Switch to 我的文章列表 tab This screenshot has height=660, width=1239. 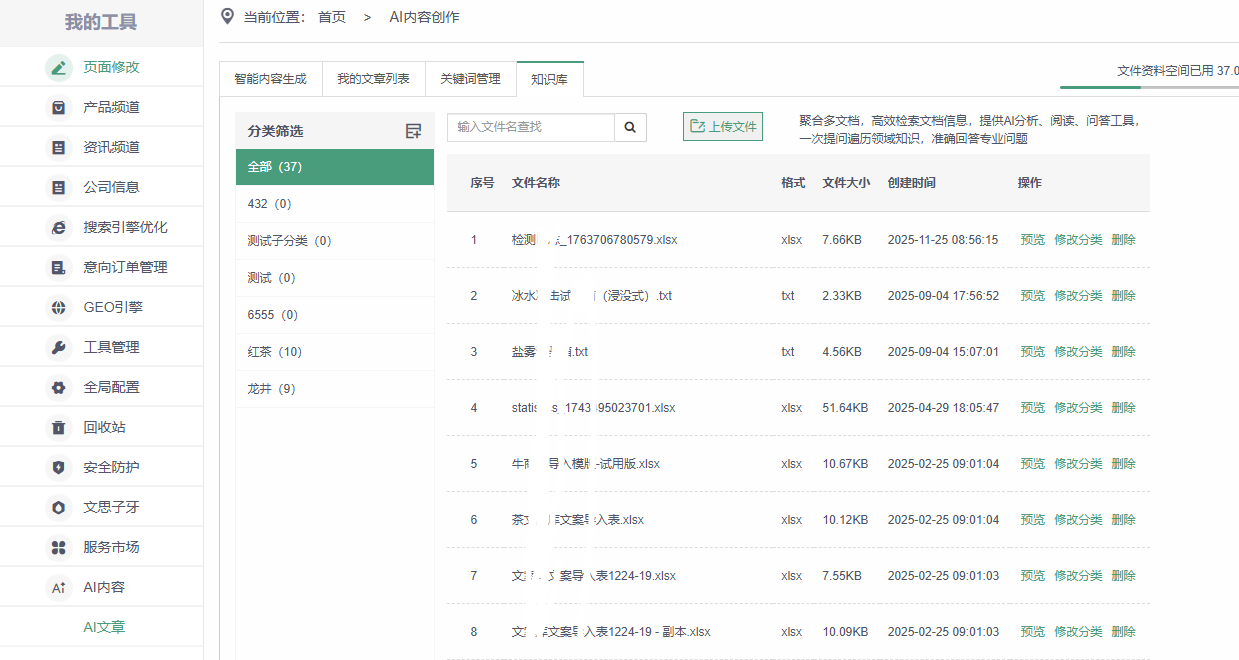(373, 79)
